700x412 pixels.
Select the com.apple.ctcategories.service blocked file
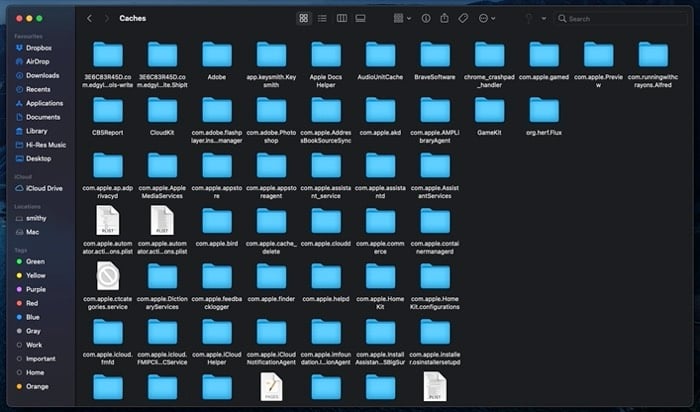pos(108,276)
